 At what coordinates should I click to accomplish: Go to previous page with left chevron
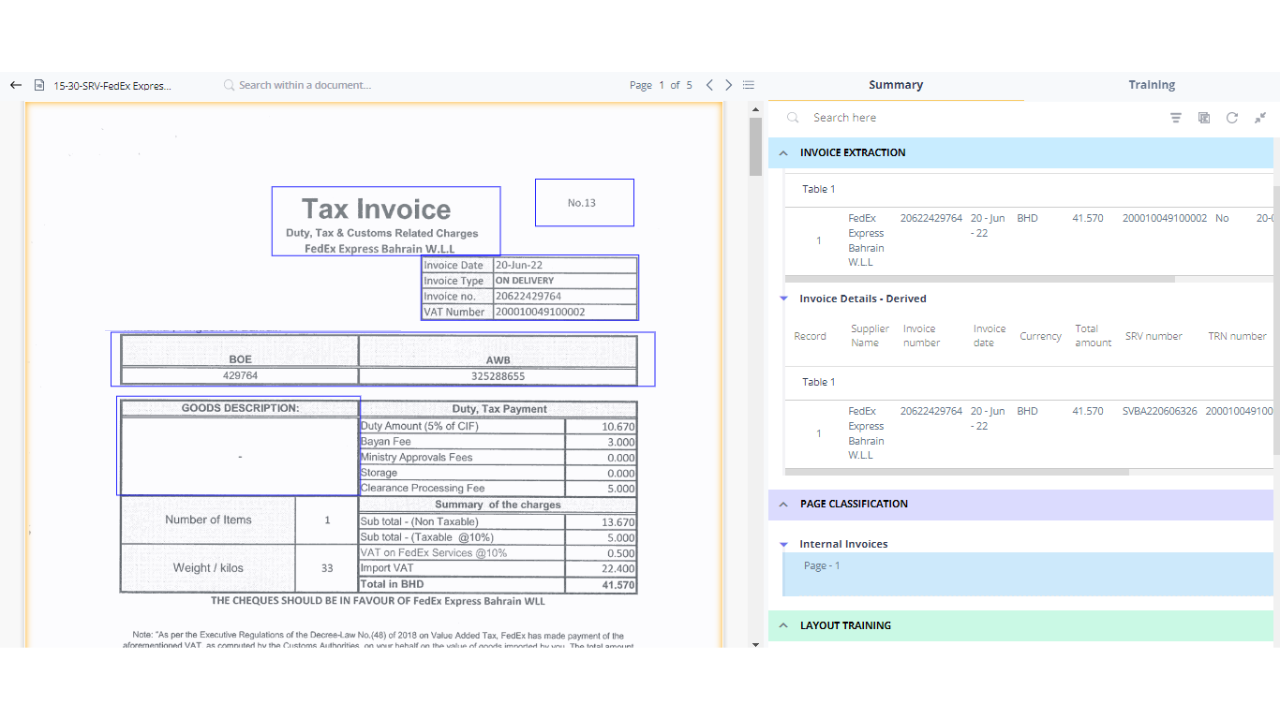709,85
